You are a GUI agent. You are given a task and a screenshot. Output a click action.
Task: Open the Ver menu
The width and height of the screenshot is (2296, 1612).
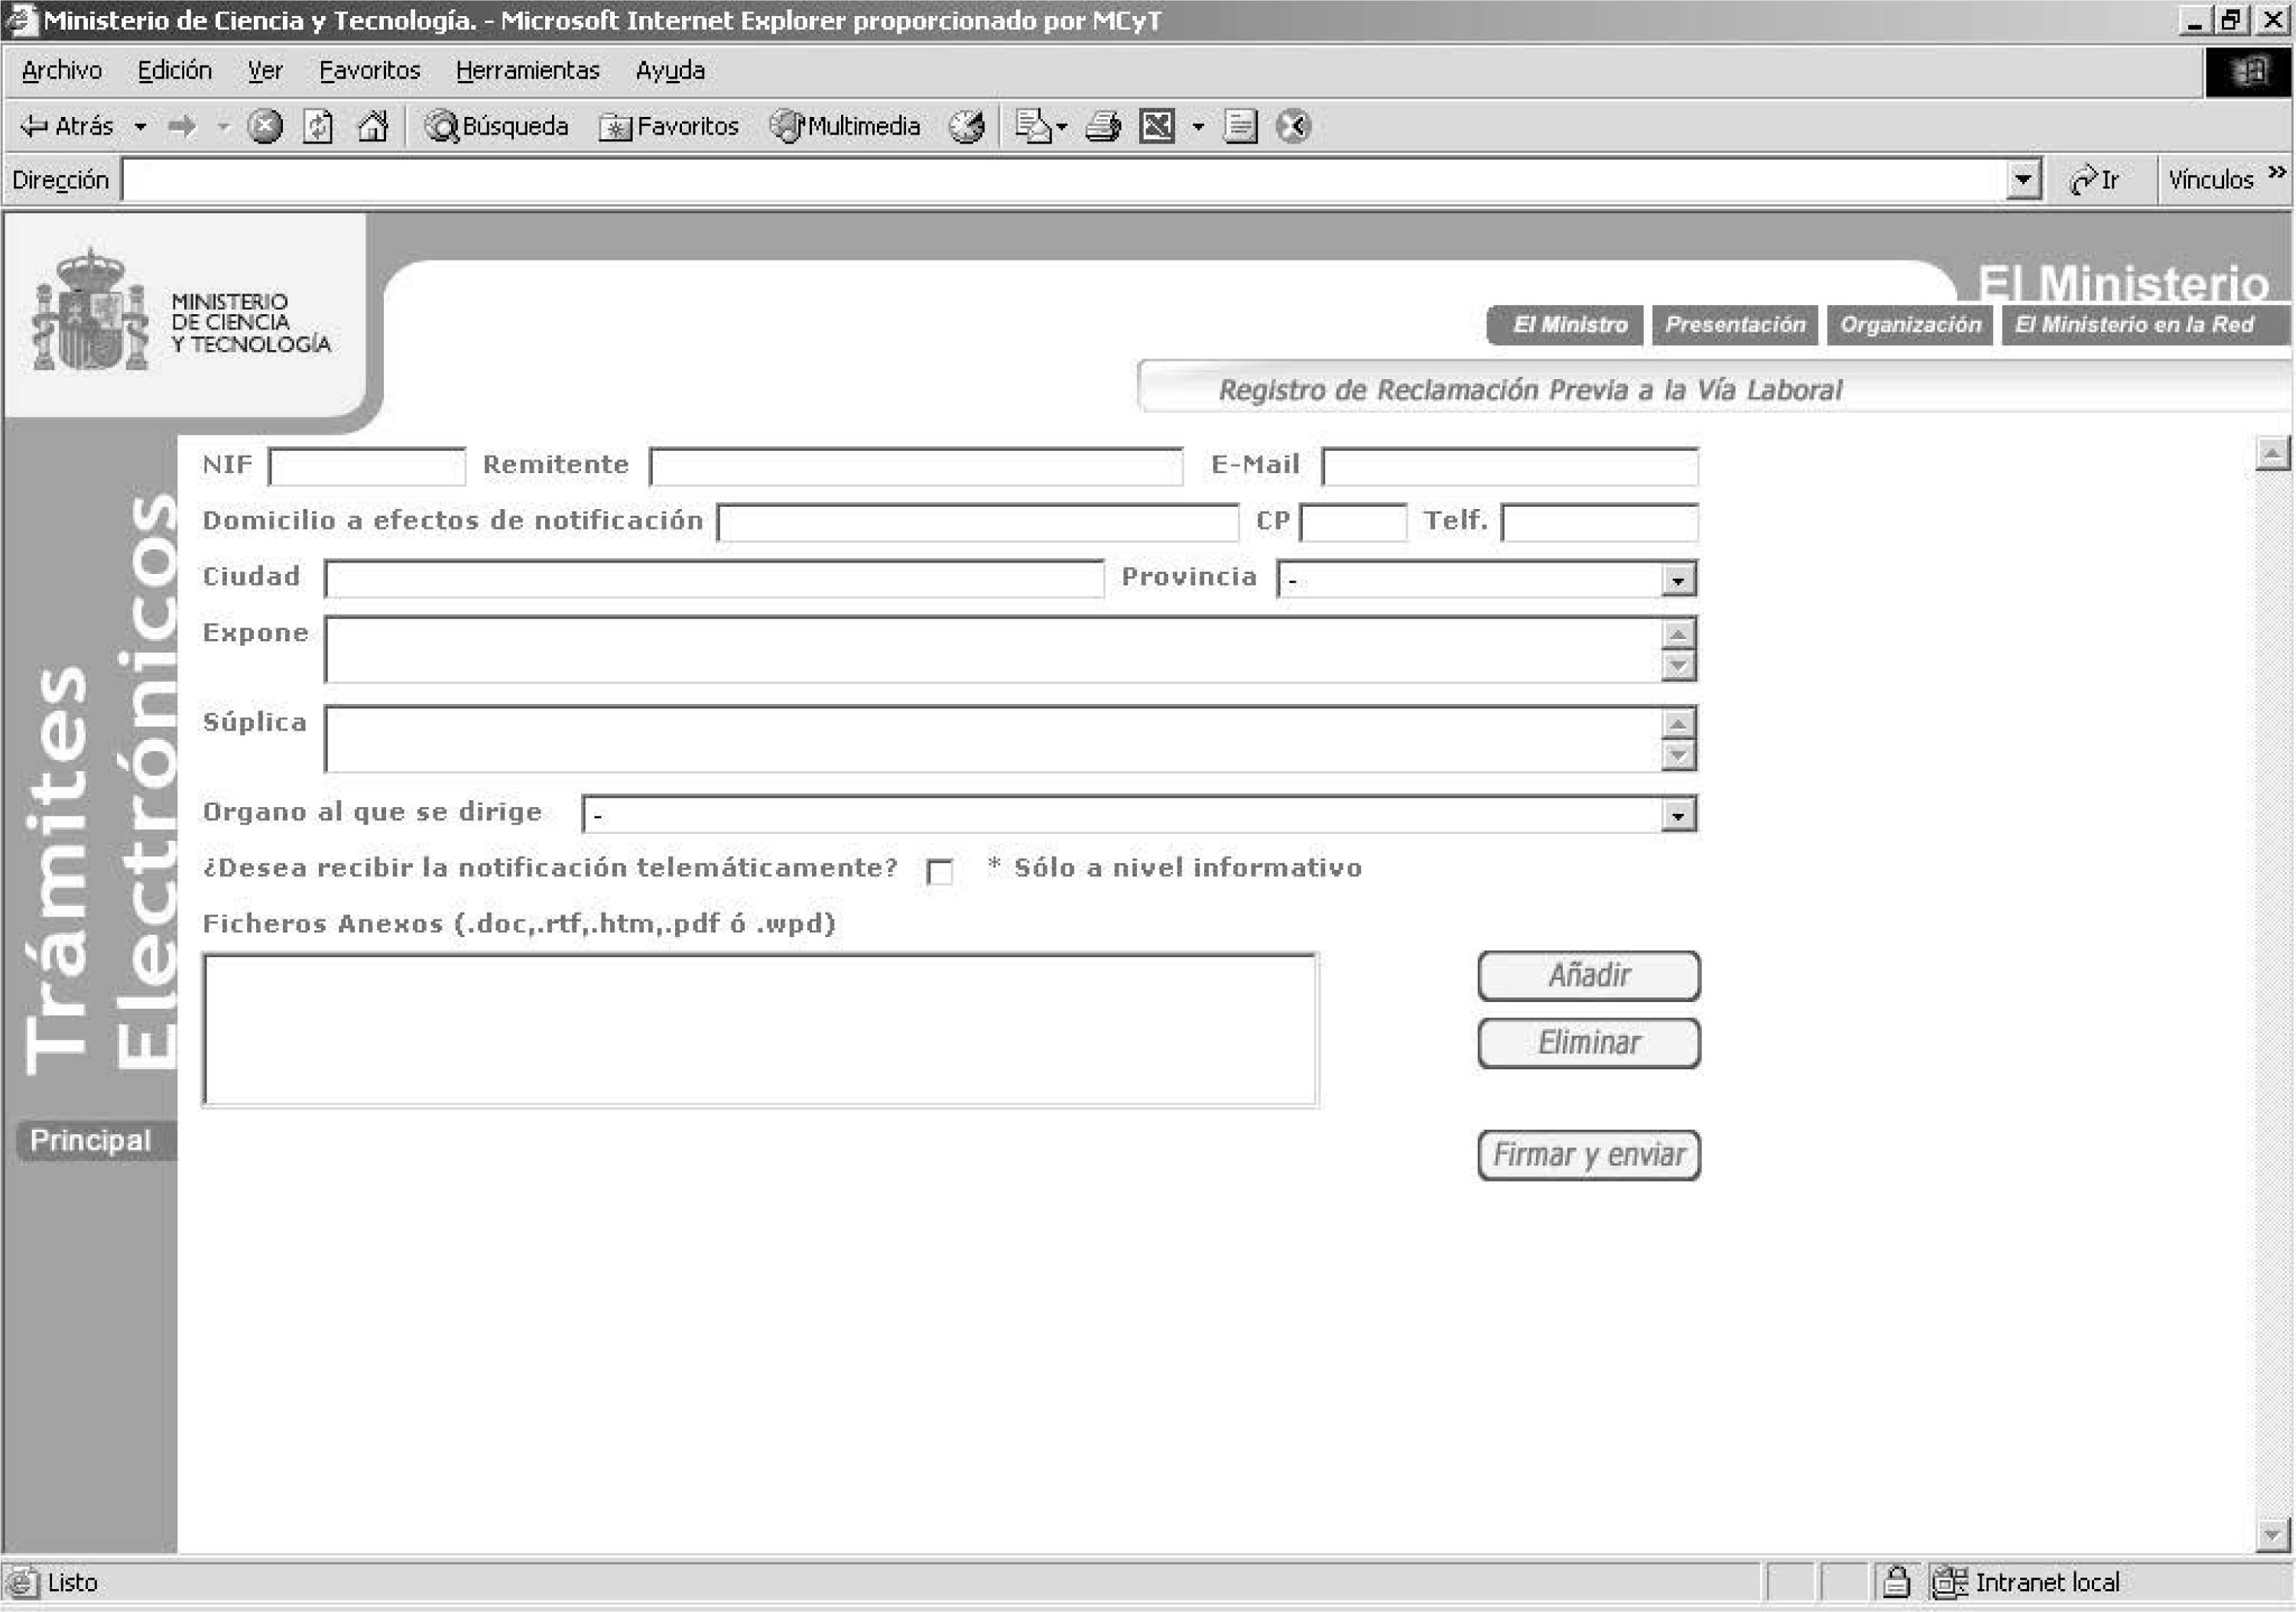click(265, 71)
